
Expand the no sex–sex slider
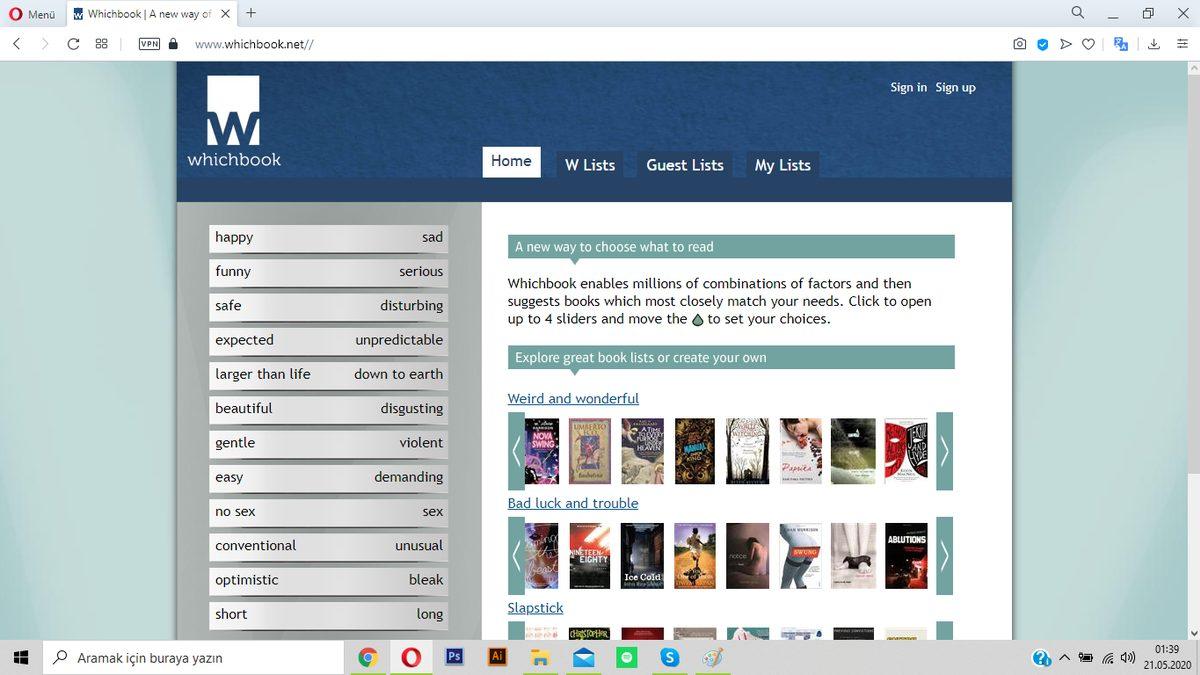[x=328, y=511]
